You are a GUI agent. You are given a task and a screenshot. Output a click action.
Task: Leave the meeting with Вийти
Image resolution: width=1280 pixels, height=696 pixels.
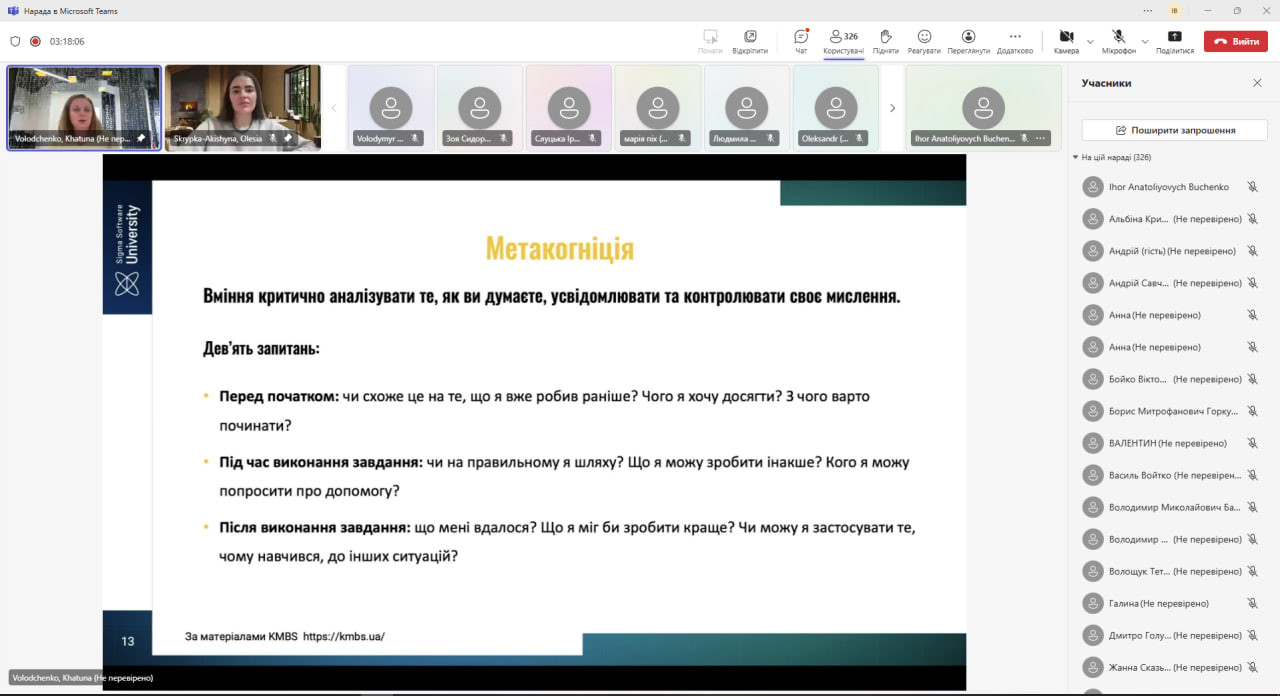[1236, 41]
